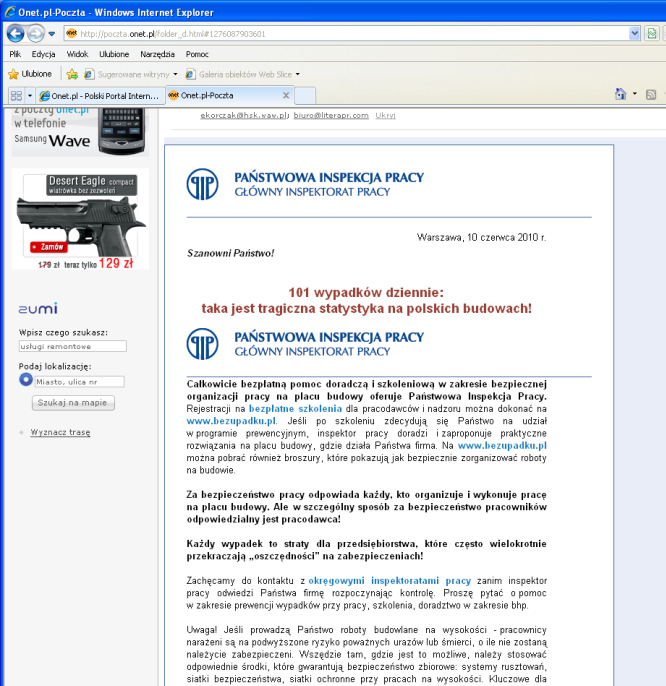666x686 pixels.
Task: Open the recent pages dropdown arrow
Action: click(x=52, y=34)
